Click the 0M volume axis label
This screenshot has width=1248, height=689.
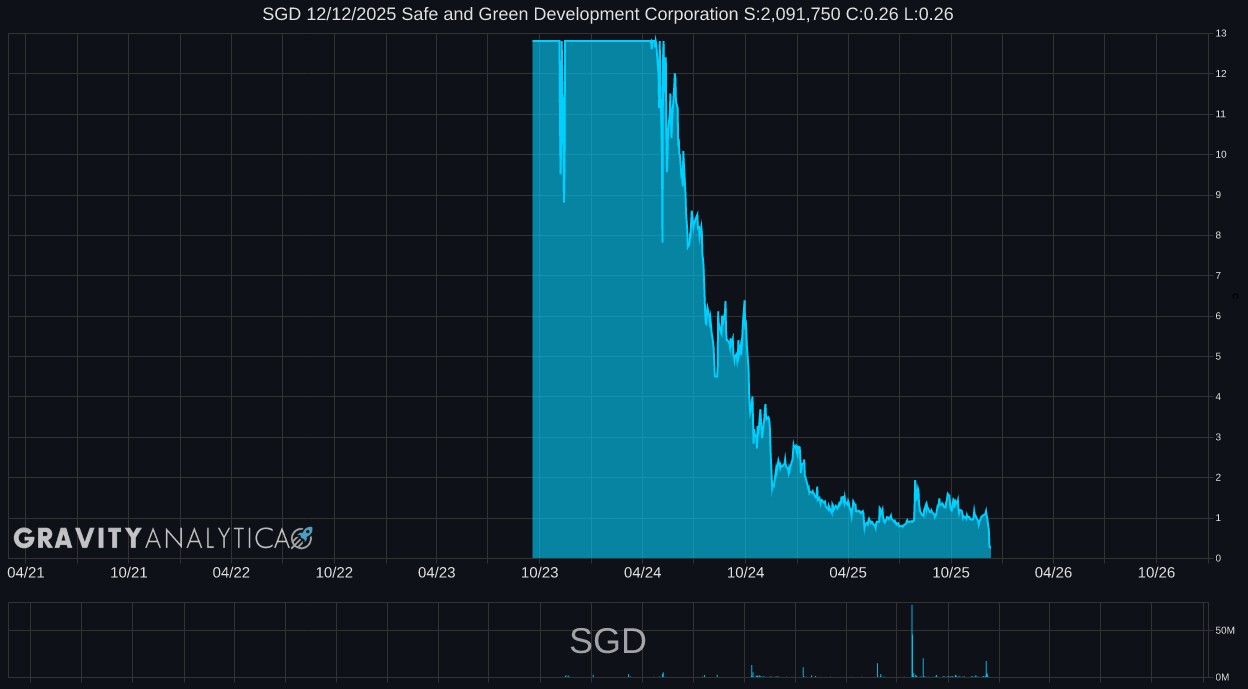point(1222,677)
